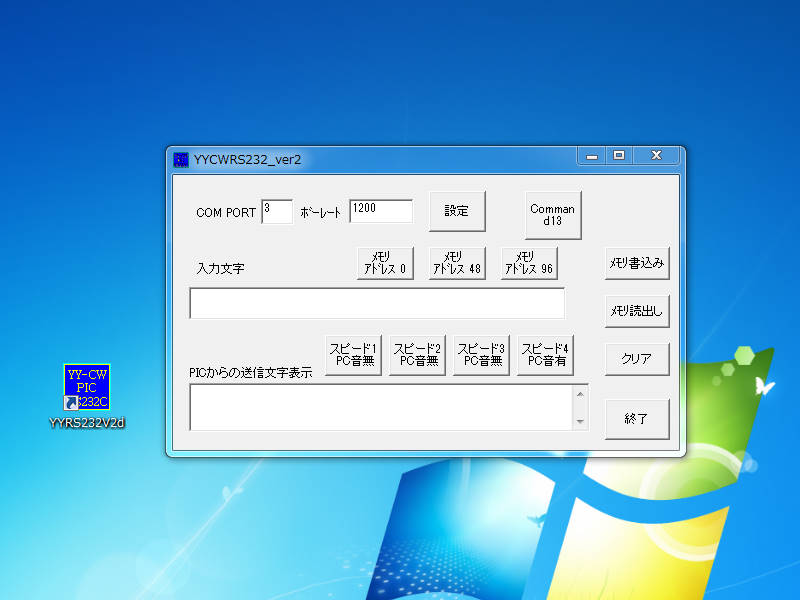
Task: Select the メモリ アドレス 48 button
Action: 457,263
